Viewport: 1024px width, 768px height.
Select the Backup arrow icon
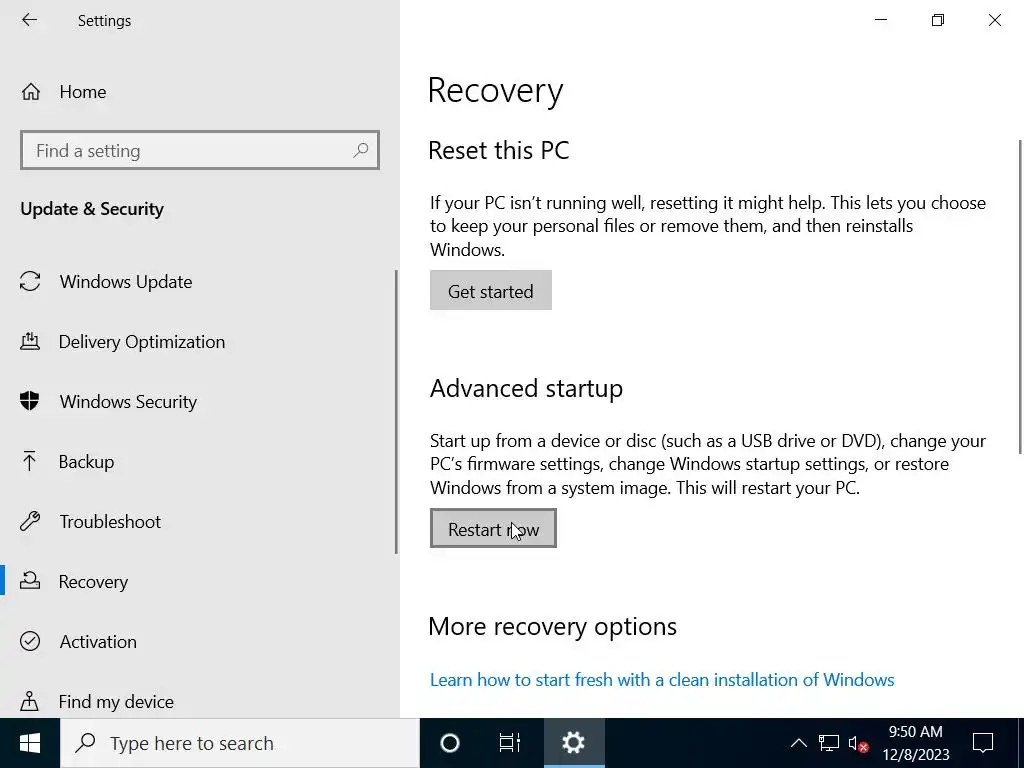29,461
